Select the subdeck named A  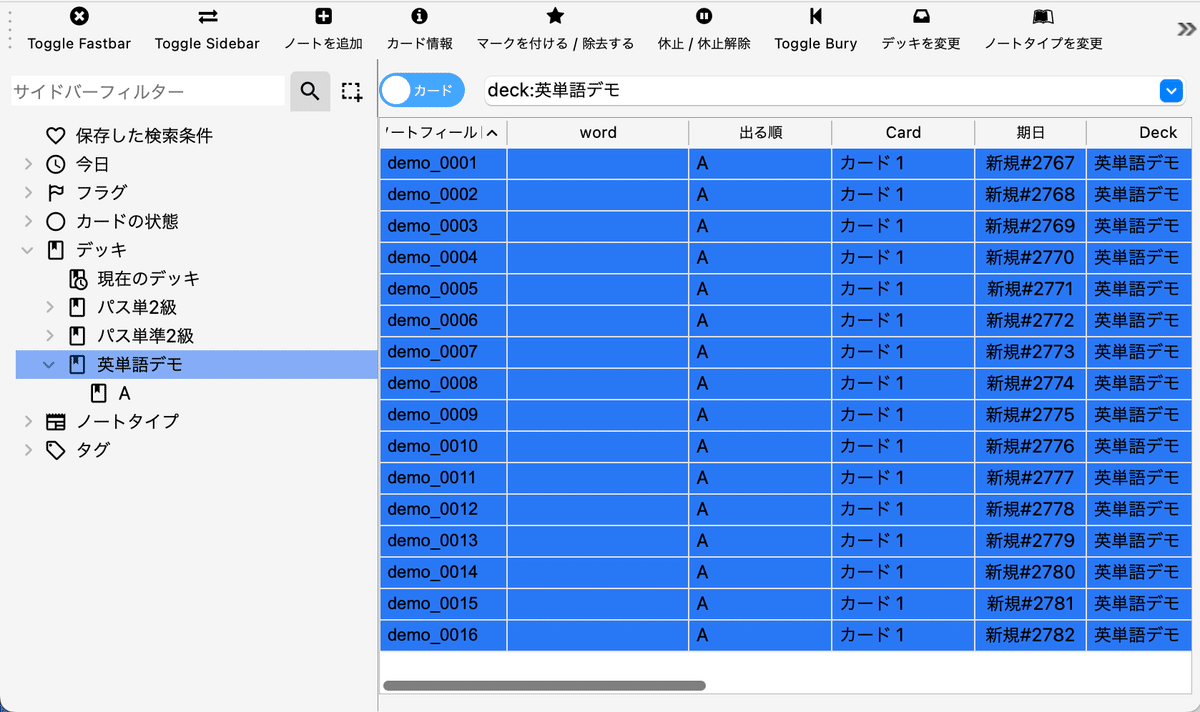tap(125, 393)
